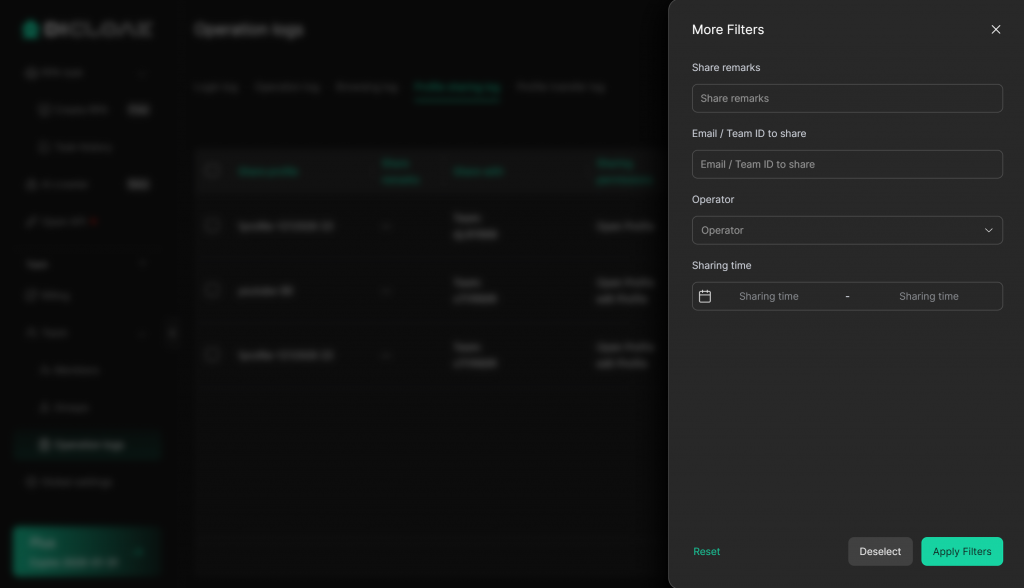Click the Operator dropdown chevron arrow

click(988, 230)
